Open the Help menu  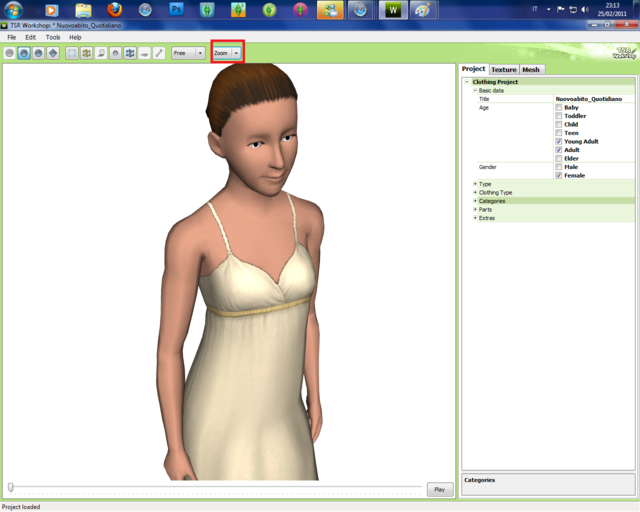(75, 37)
